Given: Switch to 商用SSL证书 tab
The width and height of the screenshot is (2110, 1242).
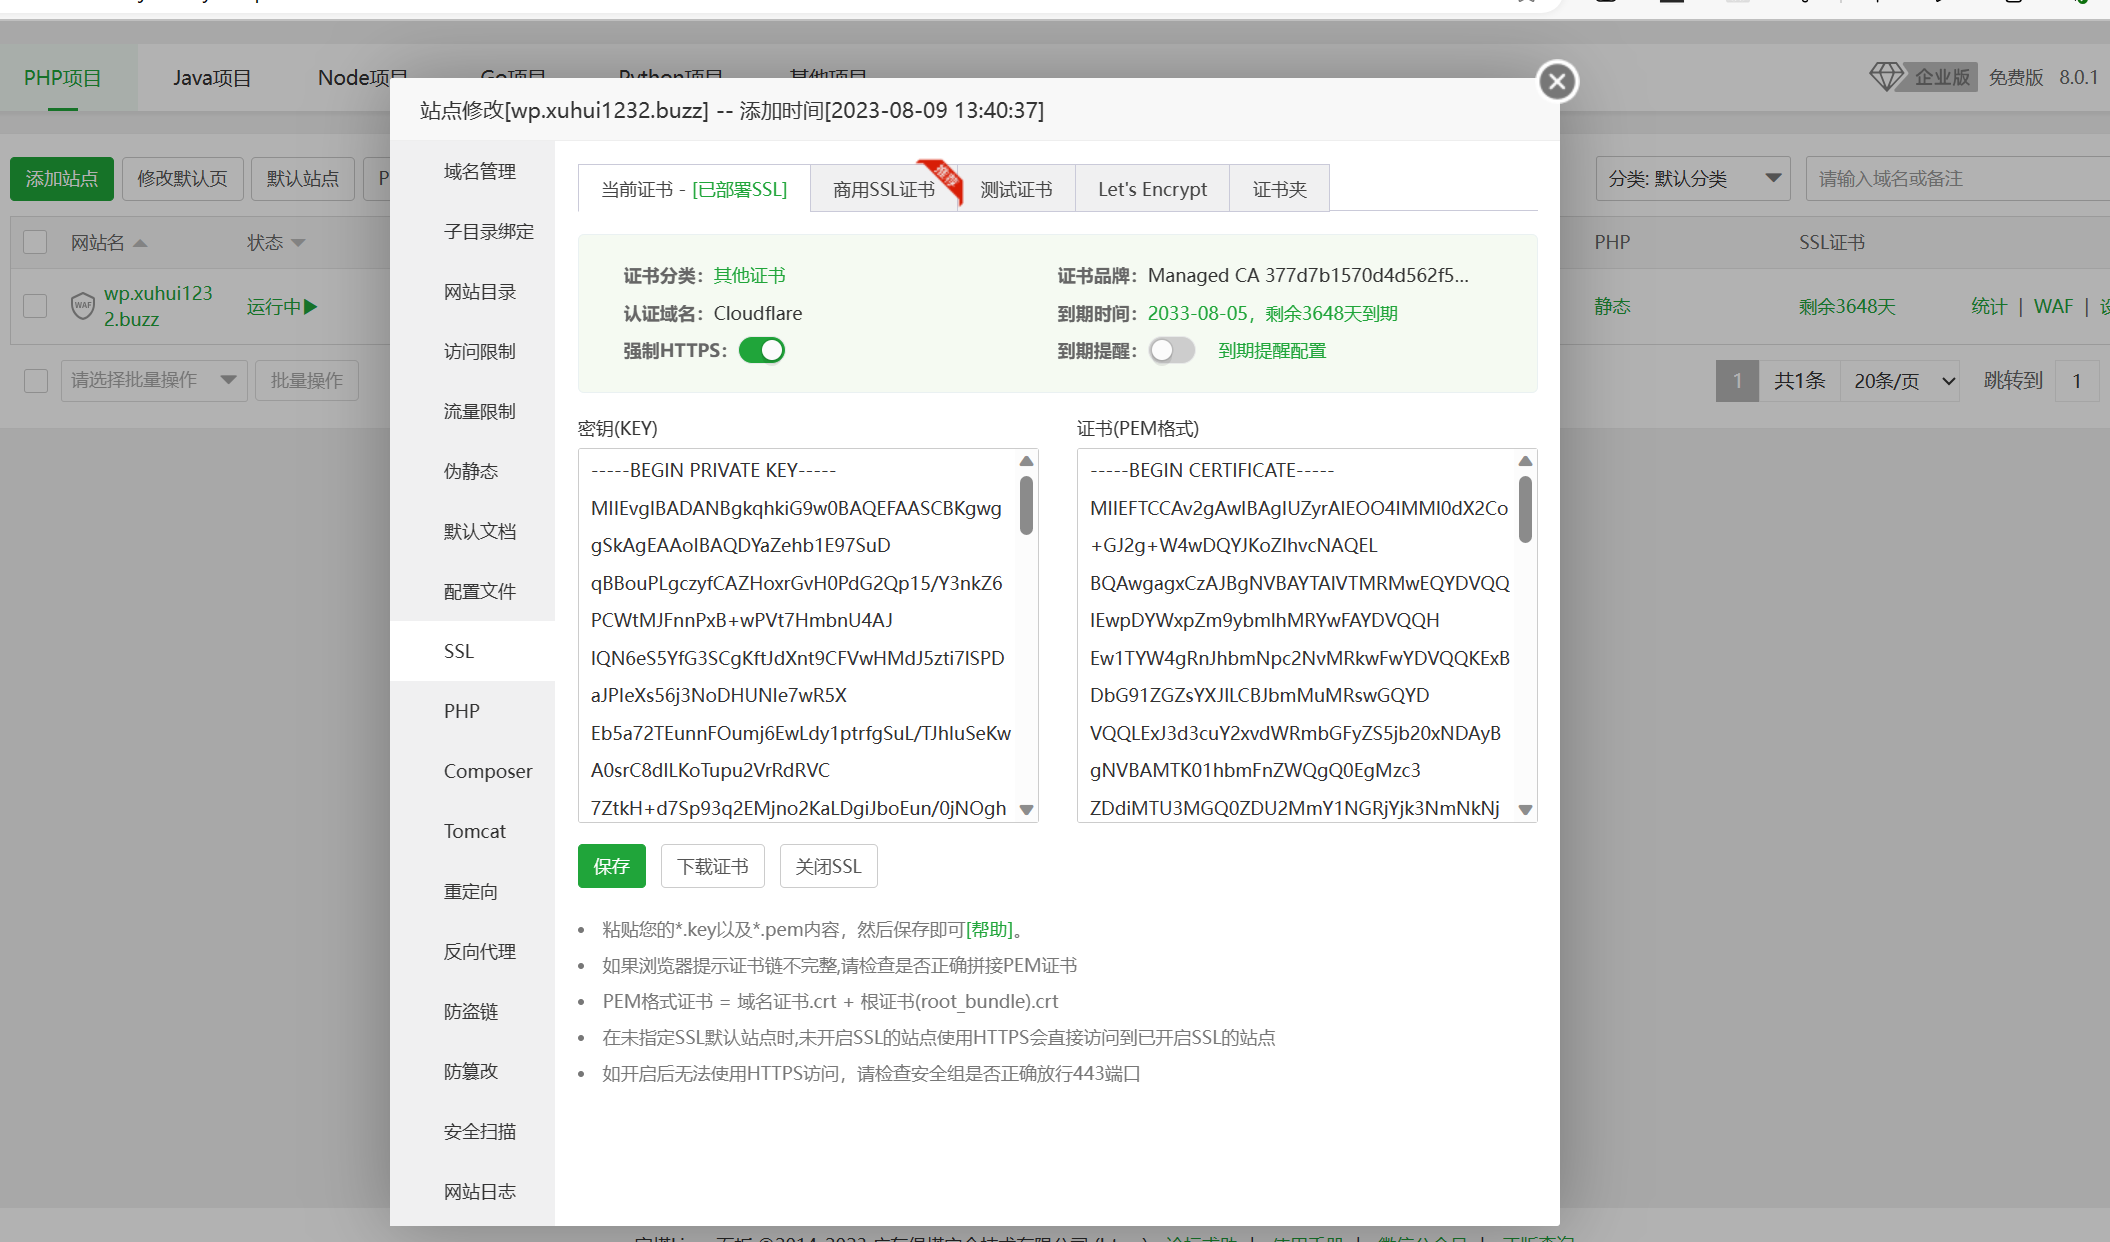Looking at the screenshot, I should click(884, 189).
